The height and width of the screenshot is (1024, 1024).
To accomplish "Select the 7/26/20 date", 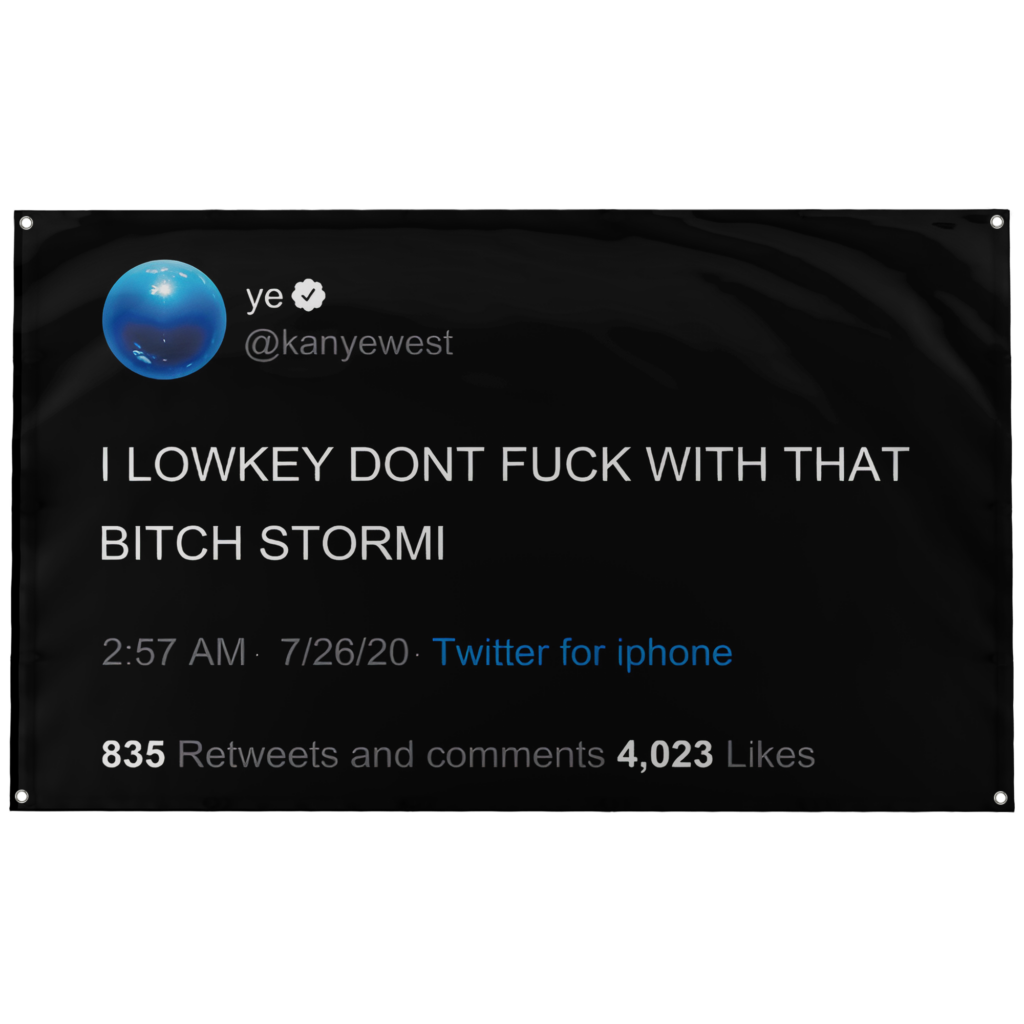I will (344, 652).
